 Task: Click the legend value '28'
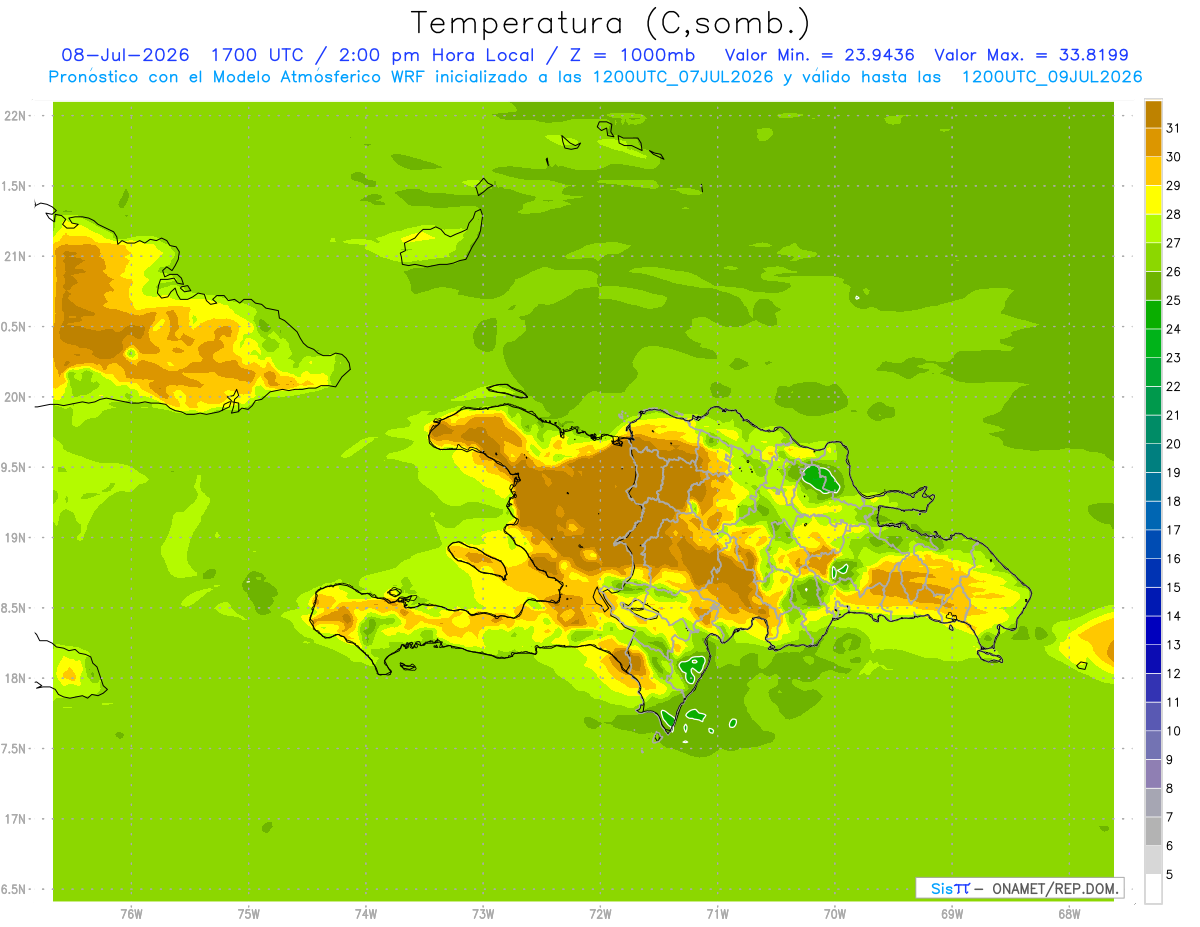[x=1172, y=214]
